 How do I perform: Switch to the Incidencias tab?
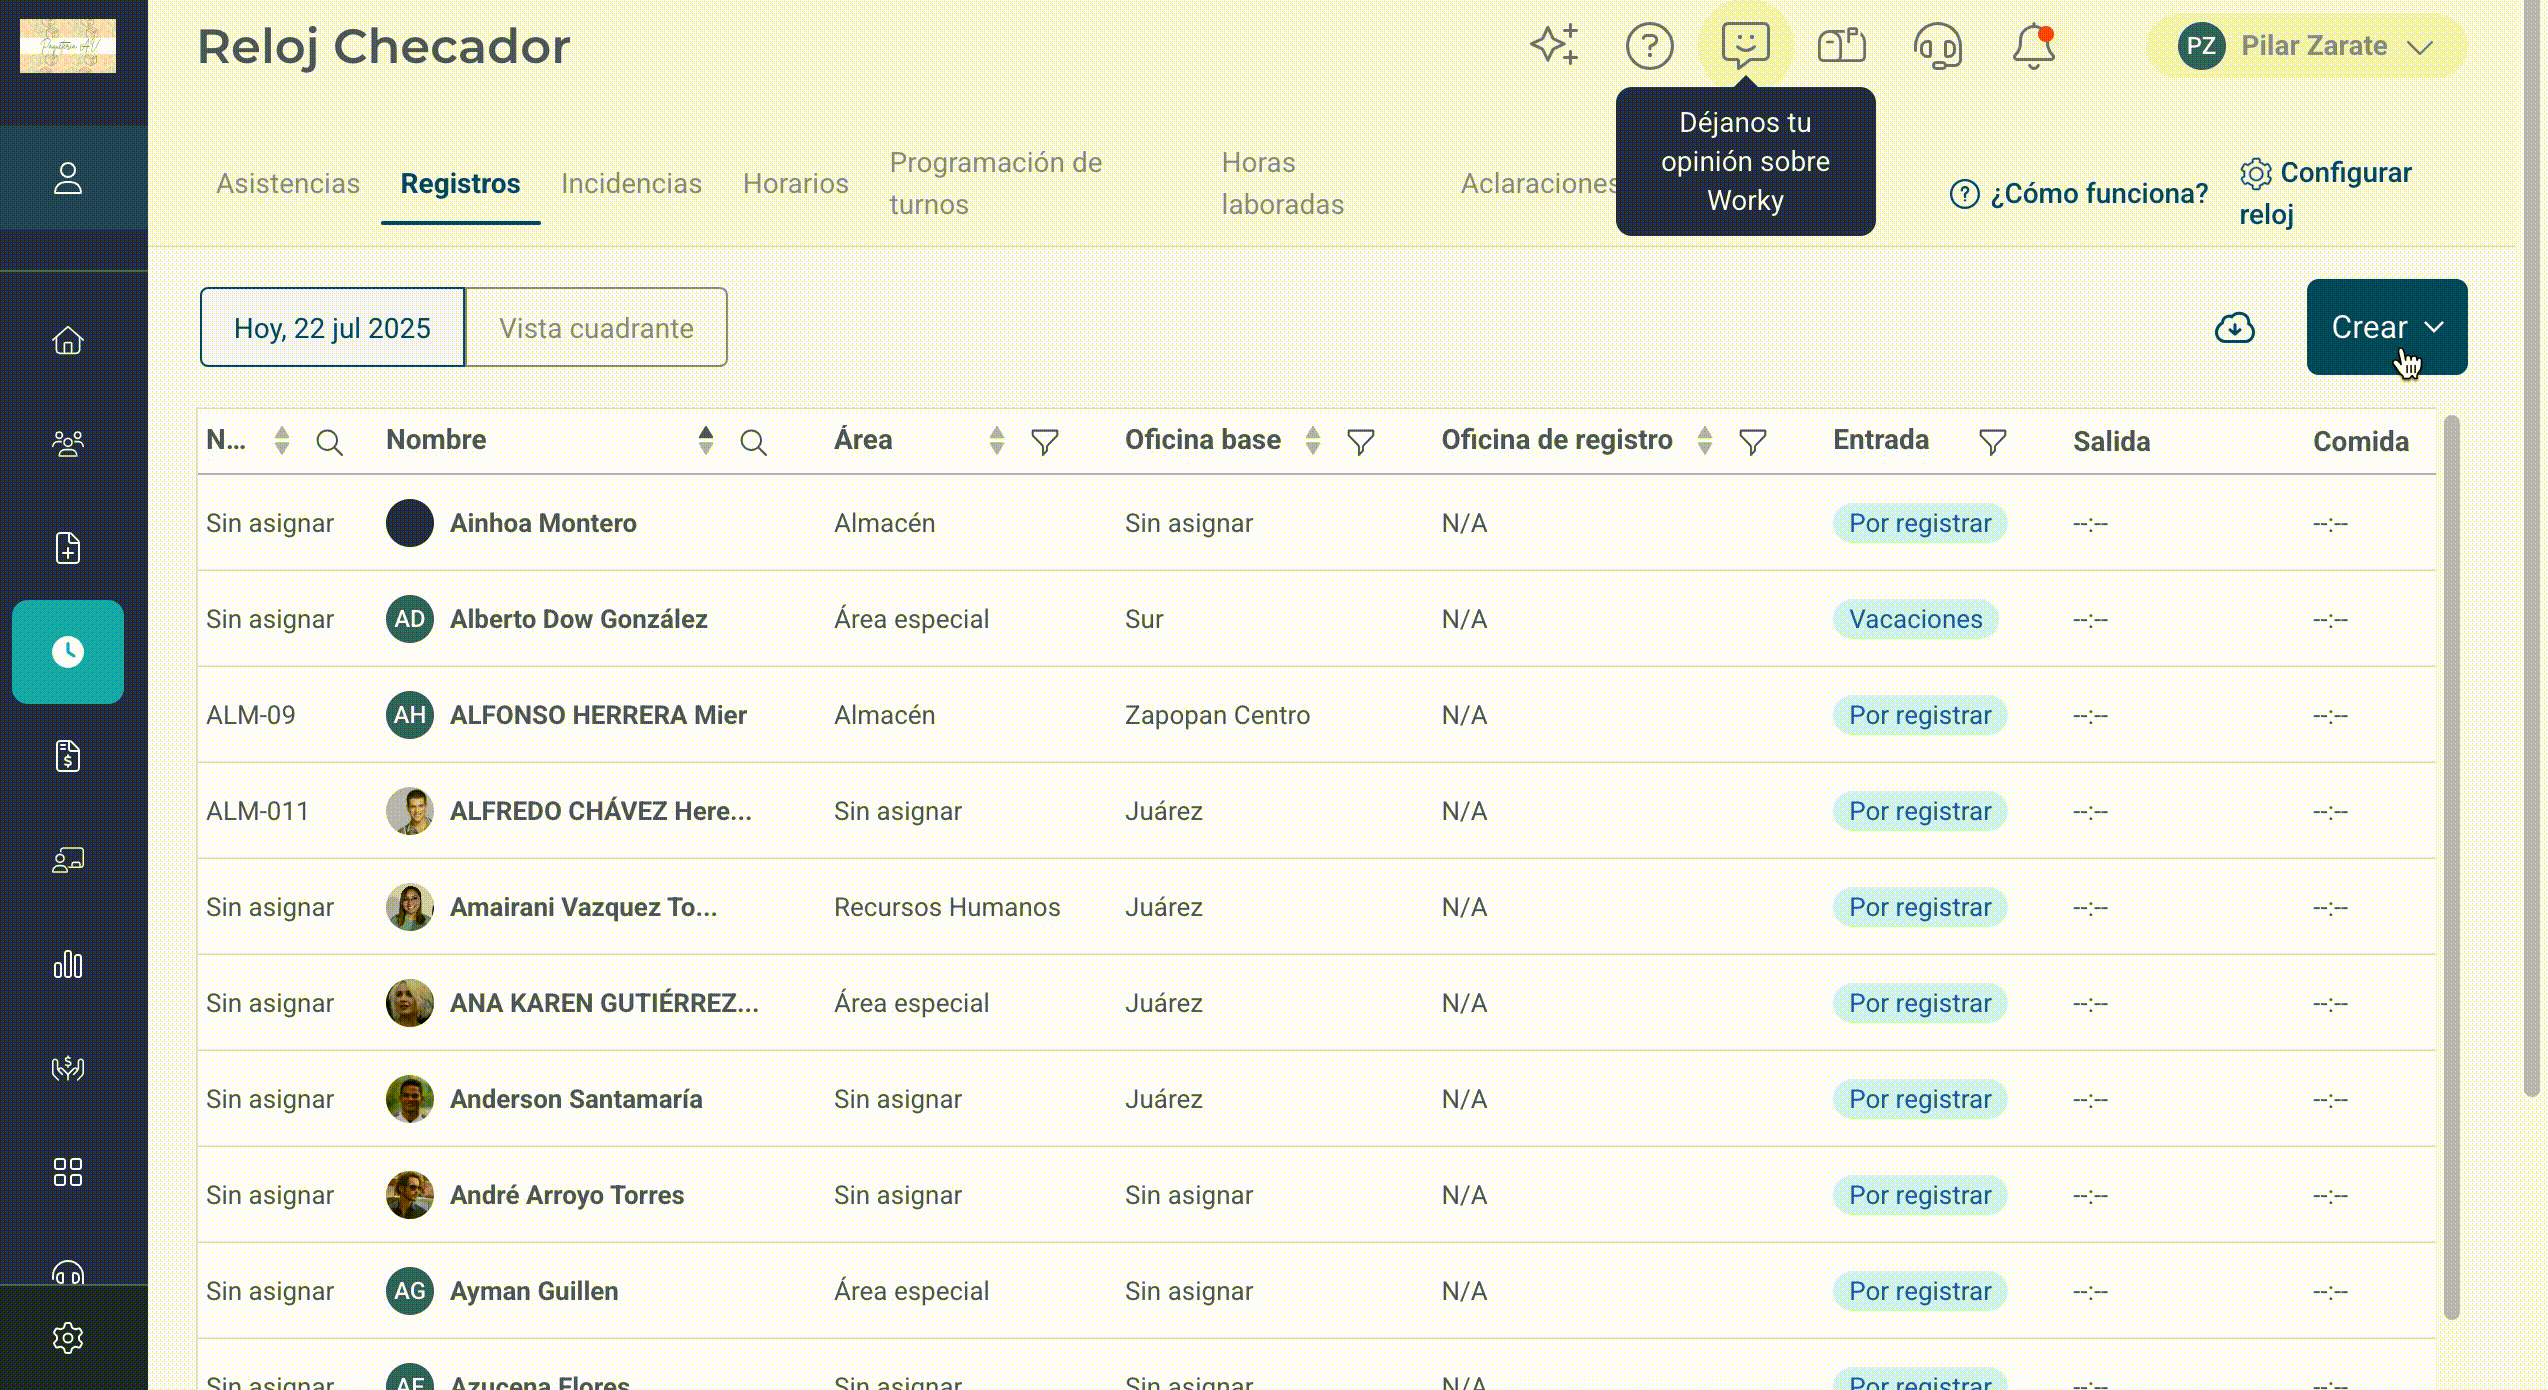click(x=631, y=184)
